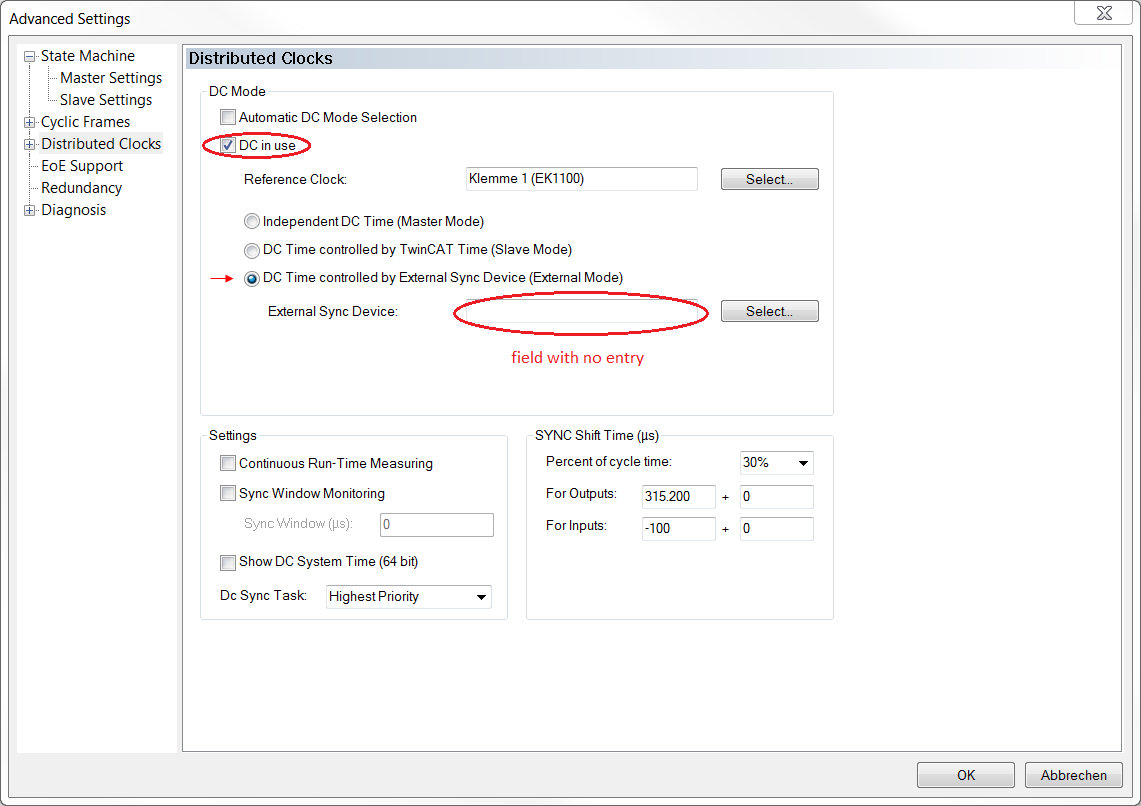Expand the Distributed Clocks tree node
1141x806 pixels.
29,144
